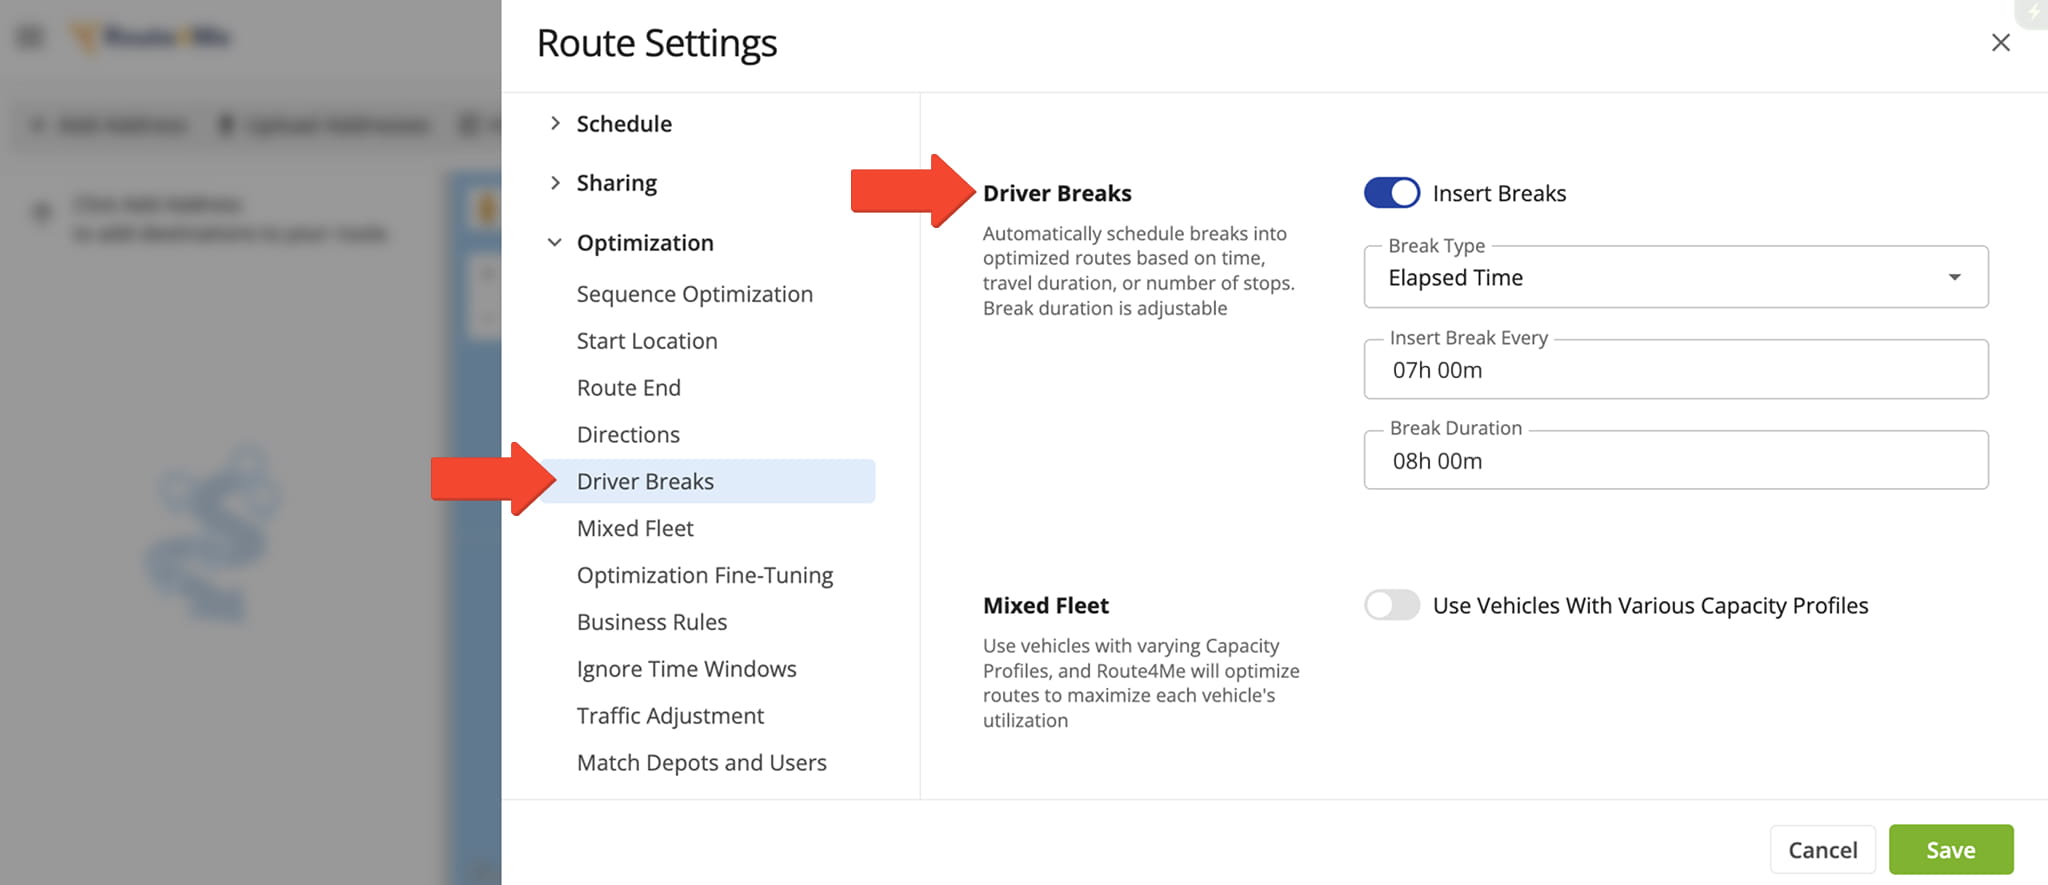2048x885 pixels.
Task: Select Directions menu item
Action: tap(628, 435)
